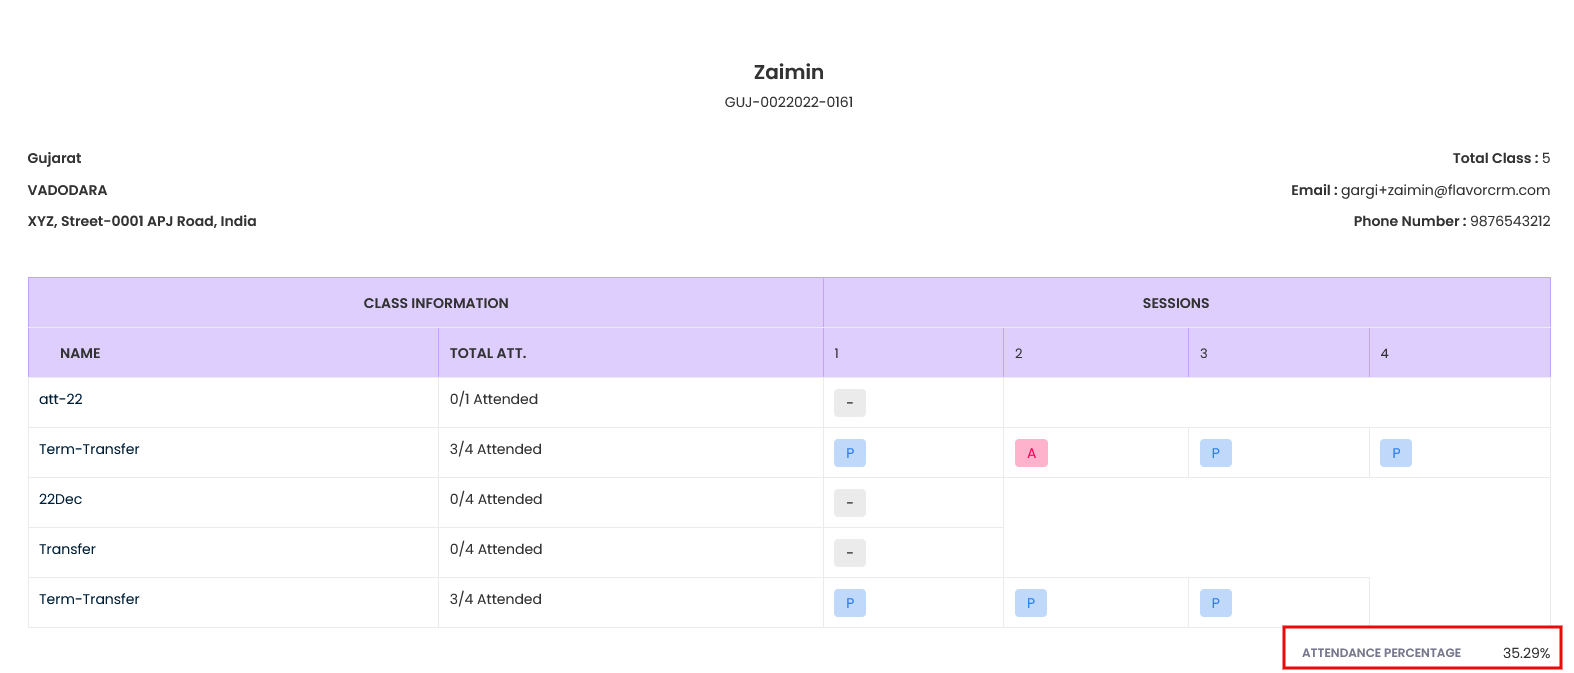Click the email gargi+zaimin@flavorcrm.com
Viewport: 1574px width, 673px height.
1445,190
